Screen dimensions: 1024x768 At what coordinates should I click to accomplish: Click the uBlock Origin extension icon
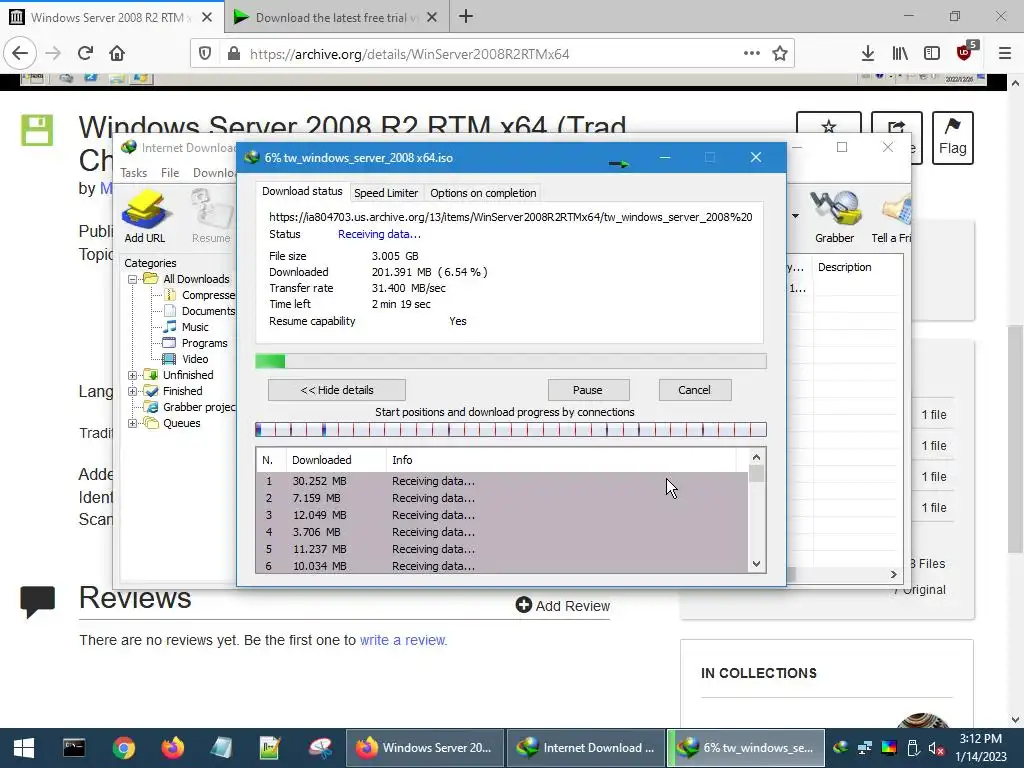click(x=965, y=52)
